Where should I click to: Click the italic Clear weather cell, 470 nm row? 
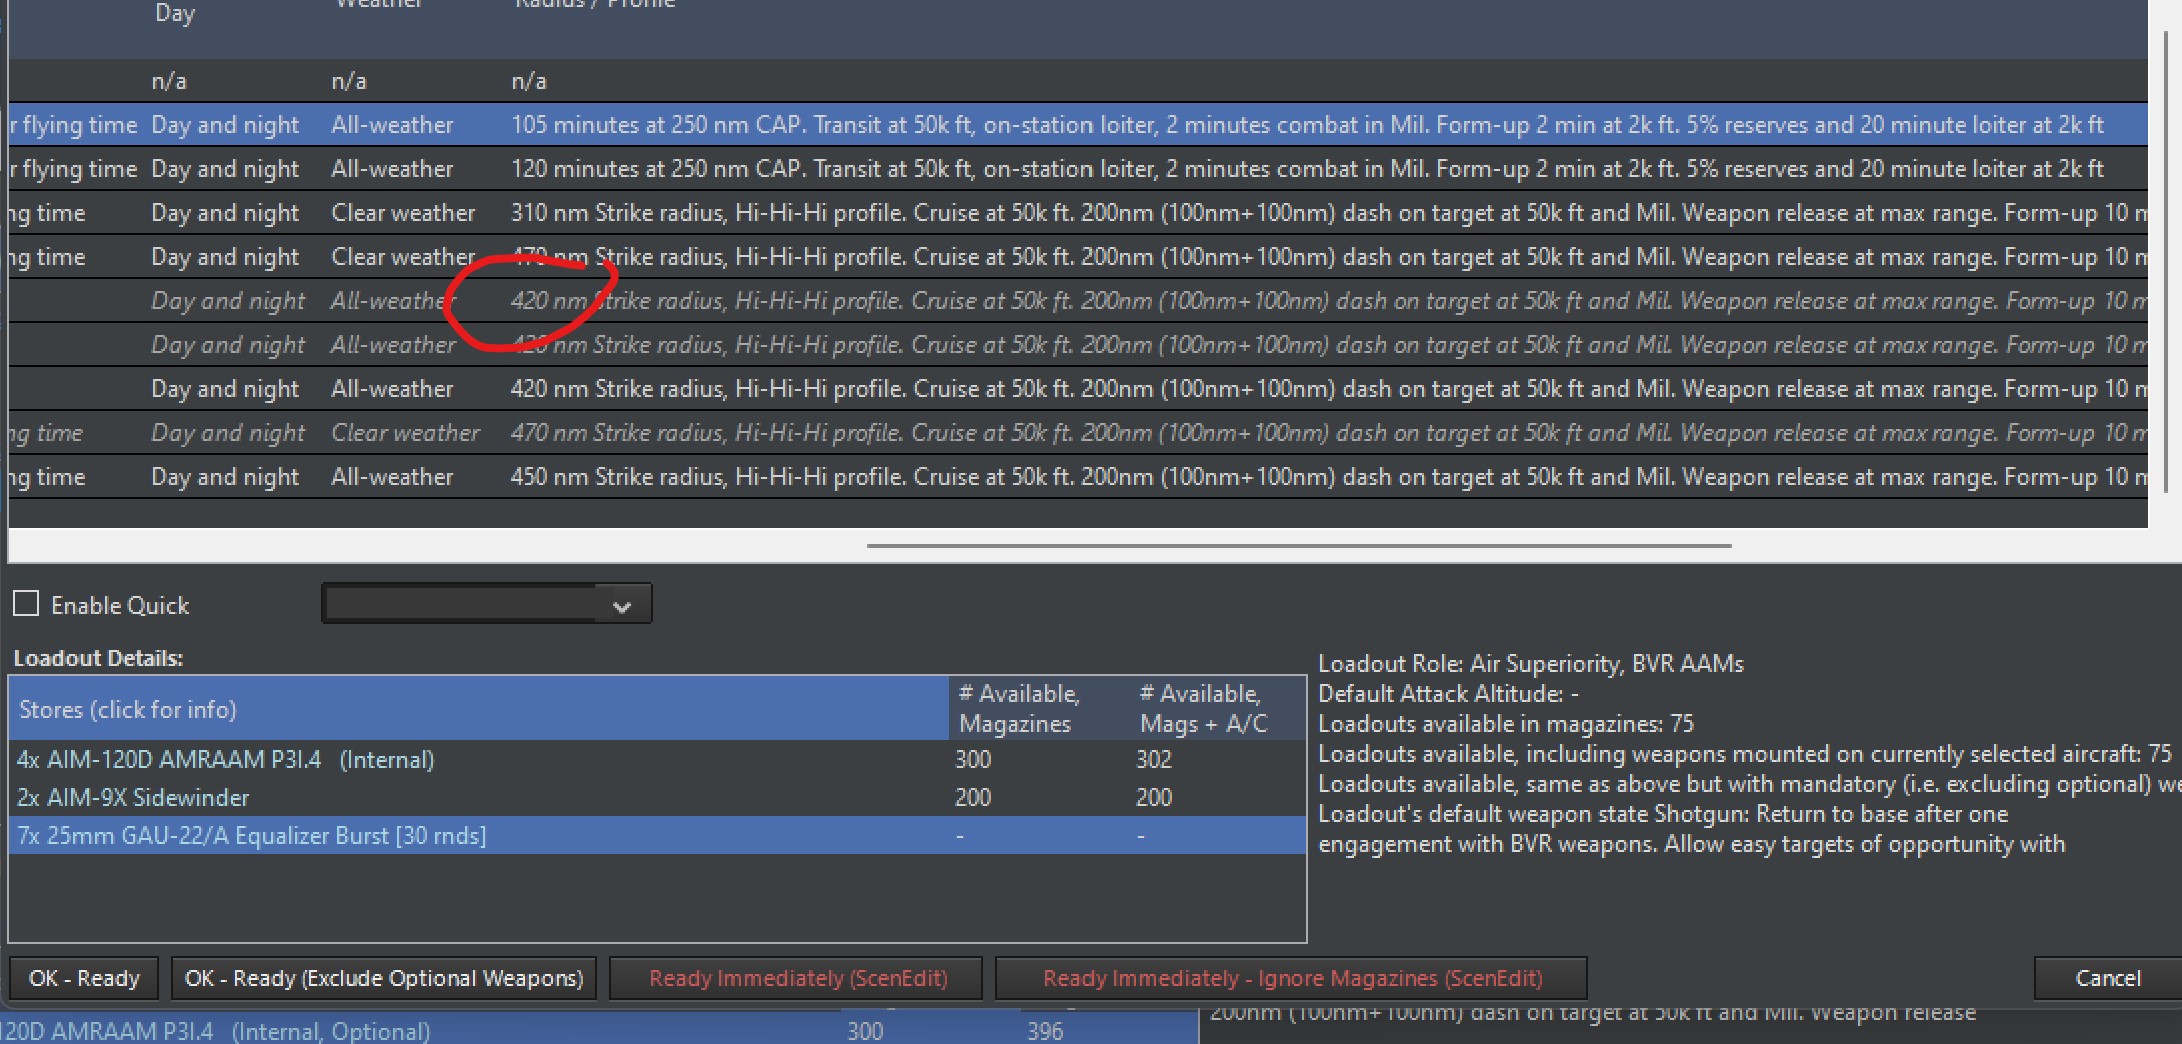(x=405, y=433)
